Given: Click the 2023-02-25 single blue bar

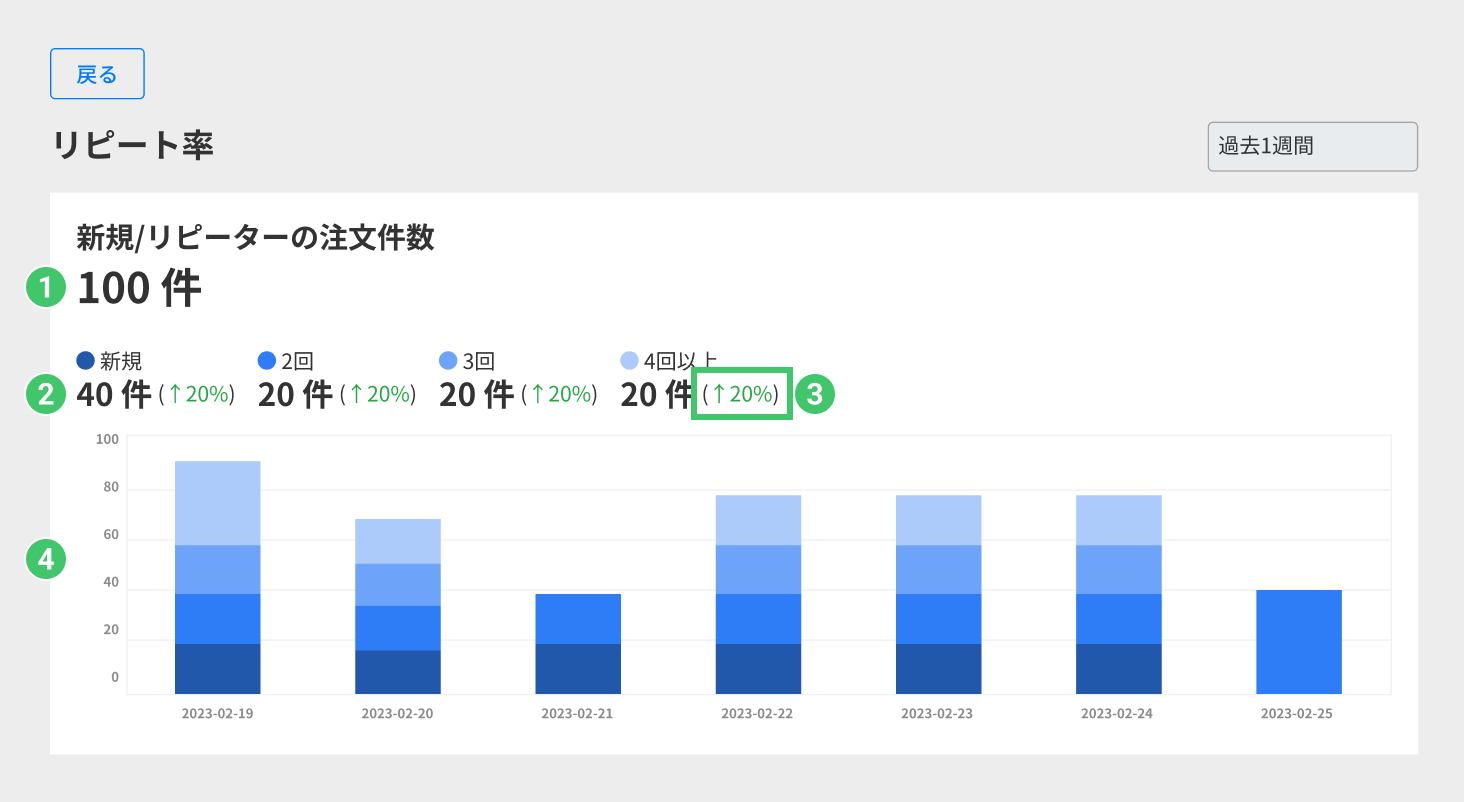Looking at the screenshot, I should pyautogui.click(x=1298, y=641).
